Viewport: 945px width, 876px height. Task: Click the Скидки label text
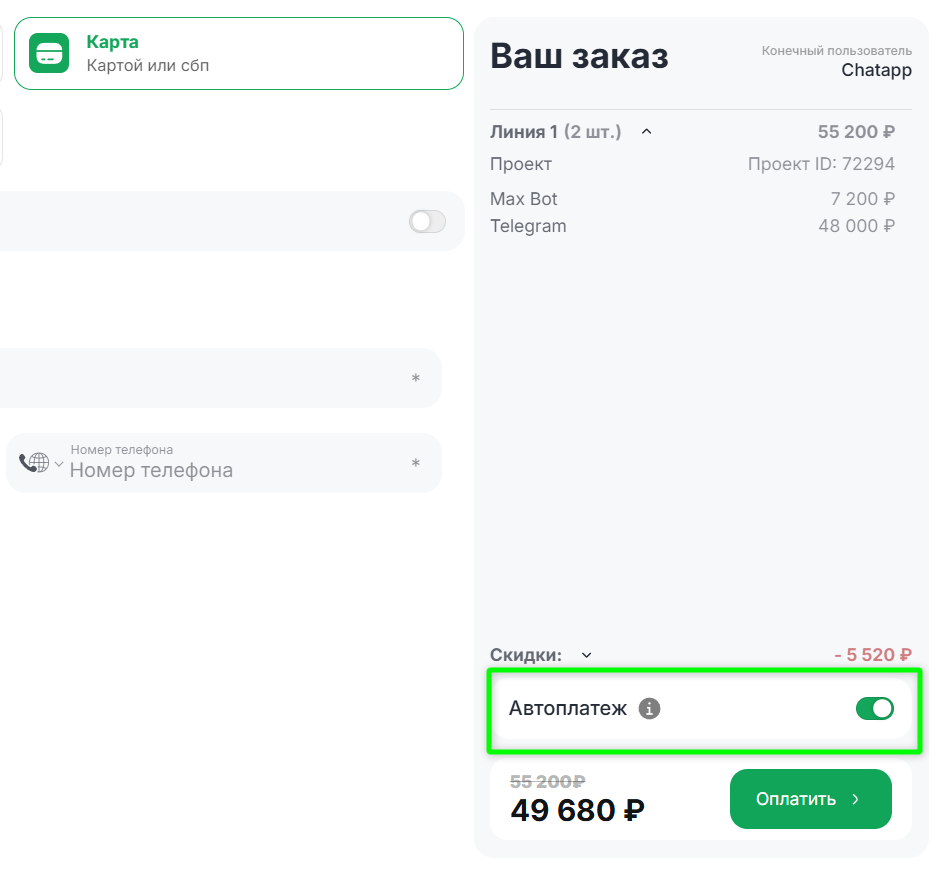point(525,655)
